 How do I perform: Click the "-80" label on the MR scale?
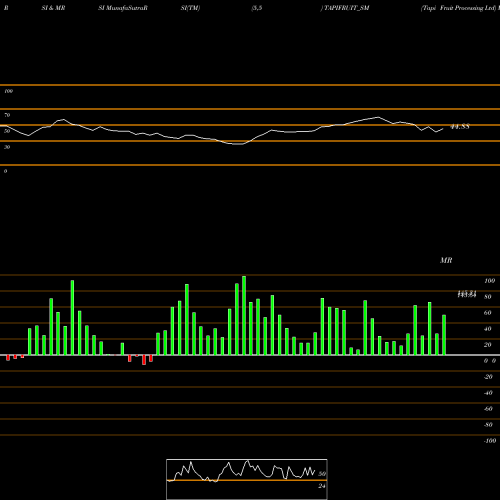[x=488, y=425]
